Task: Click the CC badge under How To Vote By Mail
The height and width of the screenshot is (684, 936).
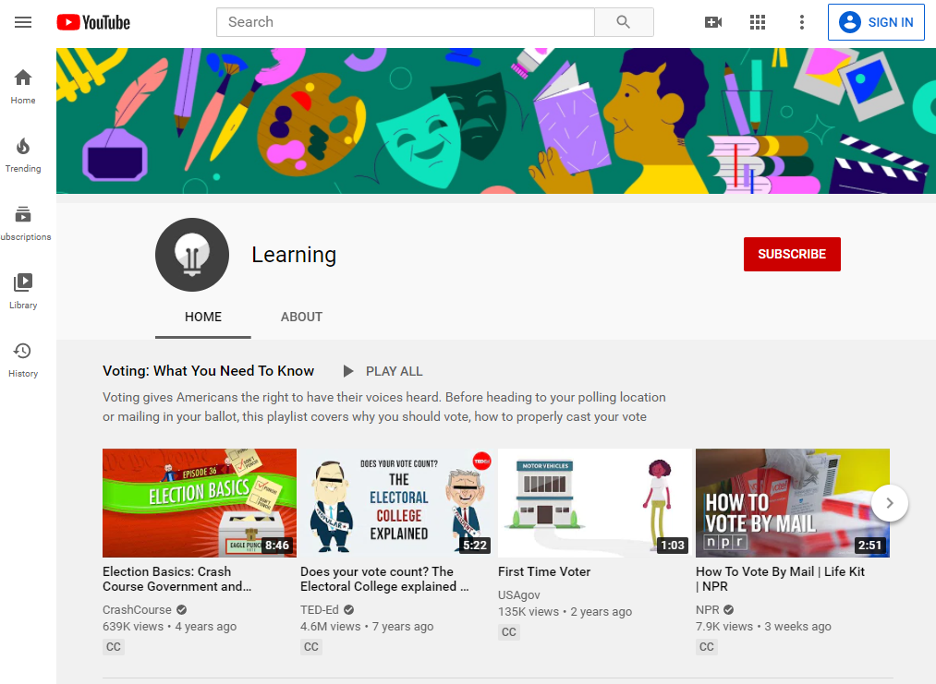Action: click(x=707, y=646)
